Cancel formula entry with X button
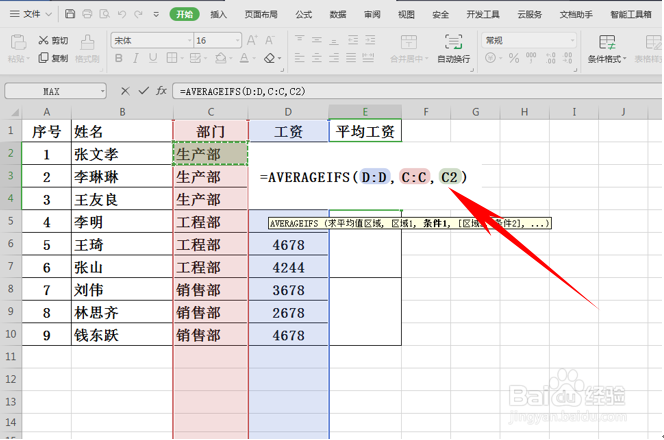Image resolution: width=664 pixels, height=440 pixels. coord(125,91)
